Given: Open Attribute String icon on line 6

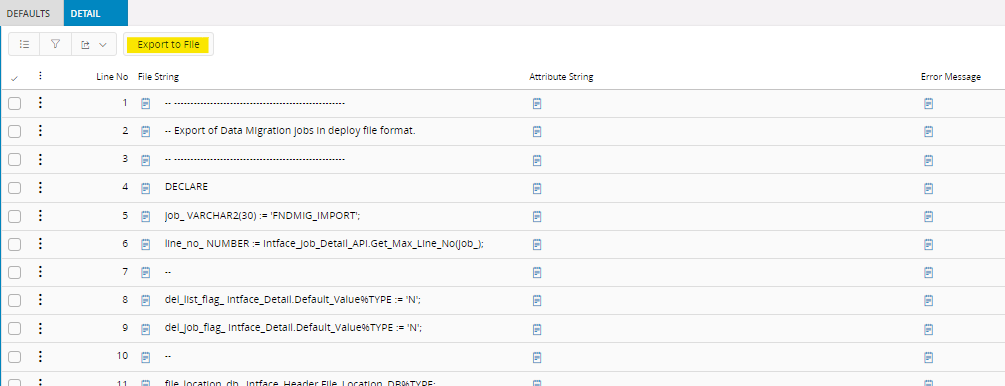Looking at the screenshot, I should point(537,244).
